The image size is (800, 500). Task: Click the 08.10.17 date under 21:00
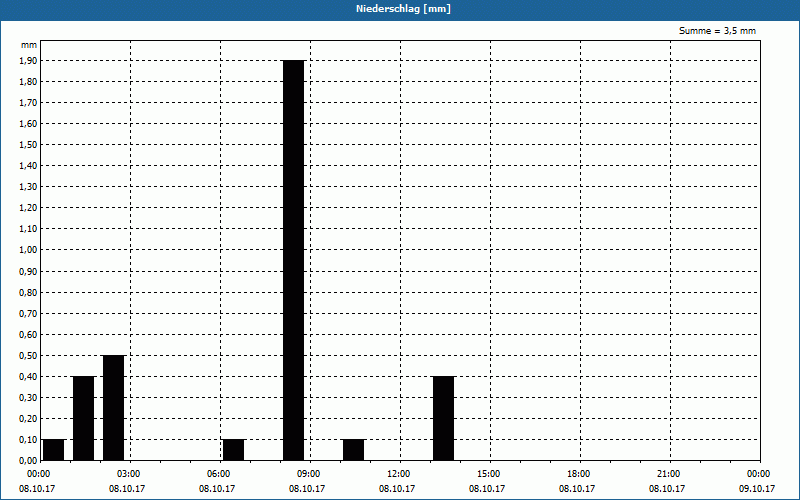tap(667, 489)
